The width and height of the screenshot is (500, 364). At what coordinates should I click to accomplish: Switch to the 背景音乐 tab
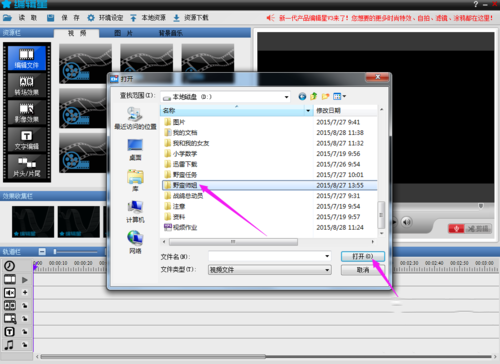pyautogui.click(x=171, y=33)
